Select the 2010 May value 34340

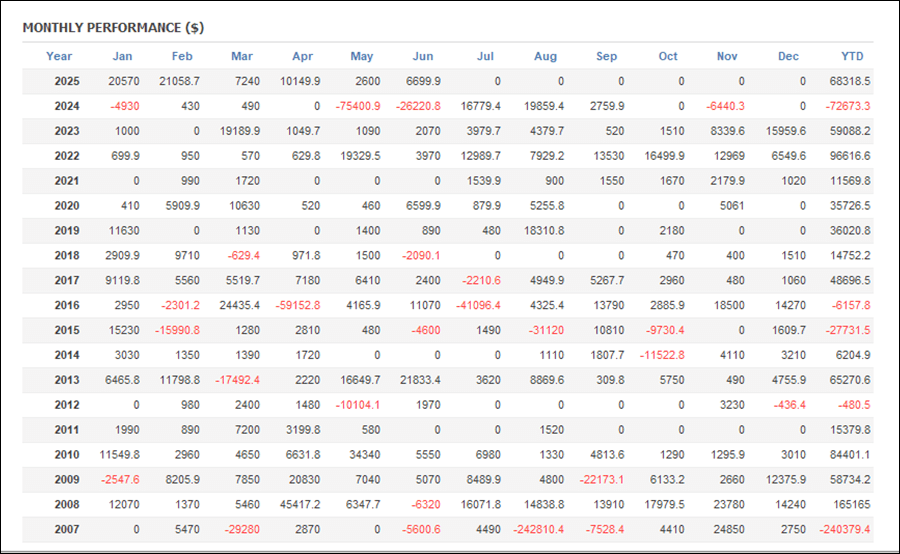point(364,454)
